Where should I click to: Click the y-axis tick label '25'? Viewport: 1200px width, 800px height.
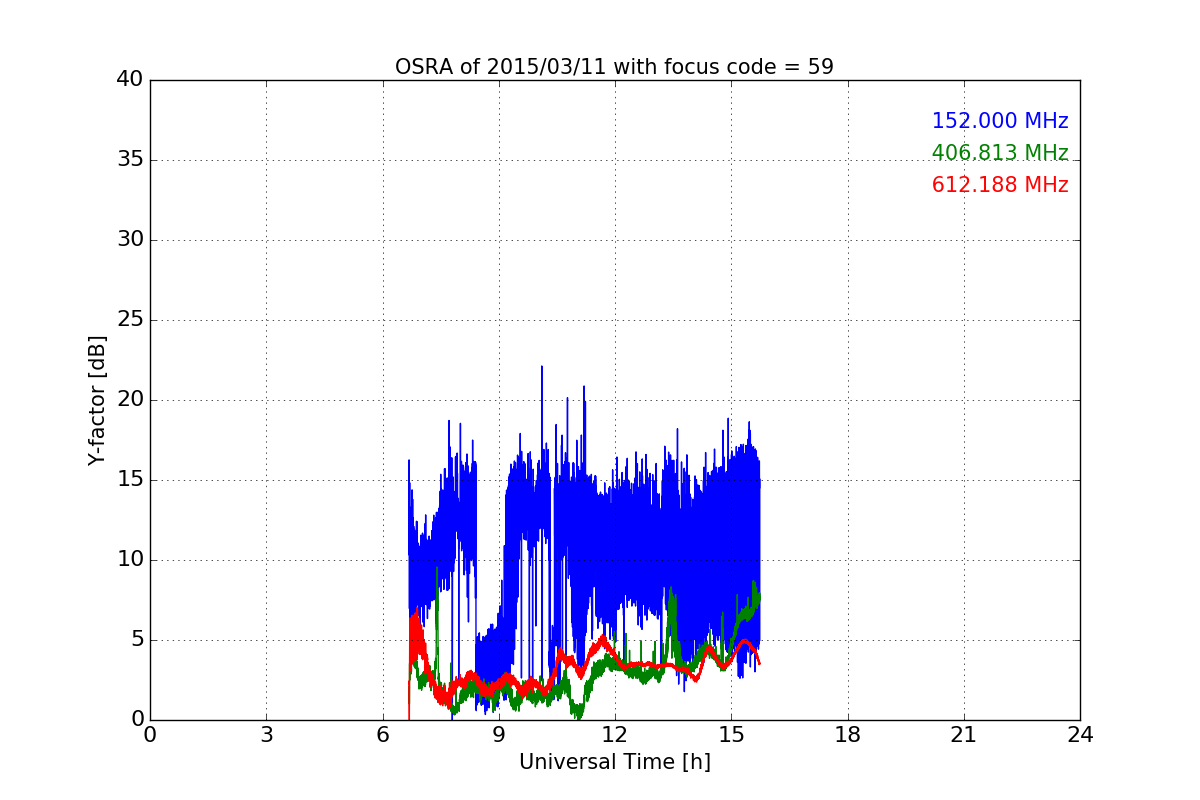point(130,320)
